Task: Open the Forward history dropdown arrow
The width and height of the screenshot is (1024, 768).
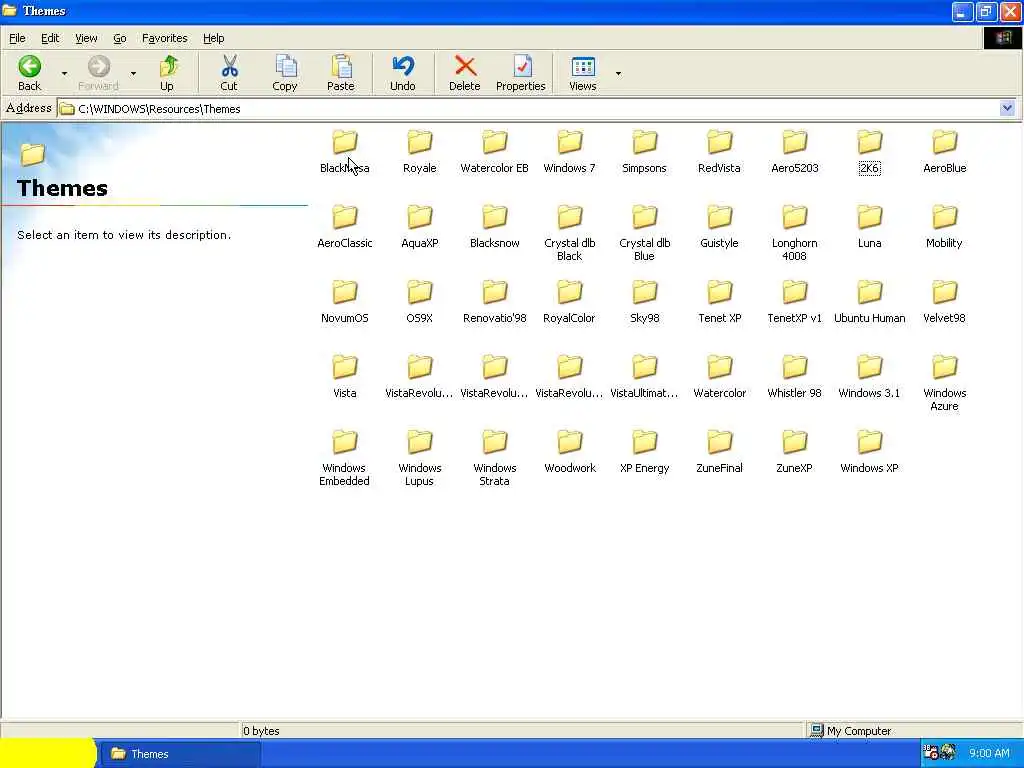Action: 133,73
